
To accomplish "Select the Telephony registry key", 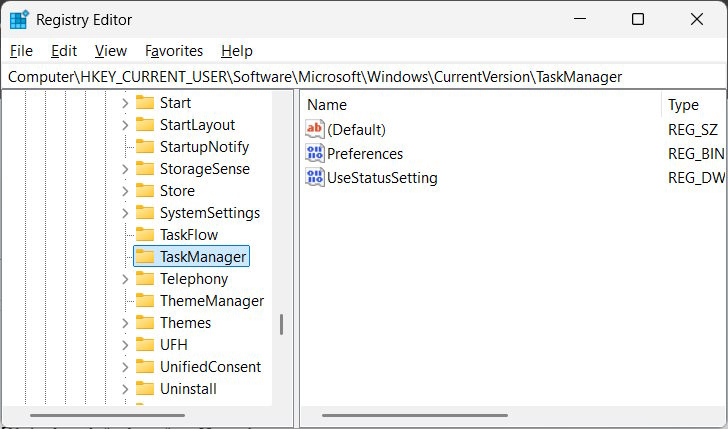I will (194, 279).
